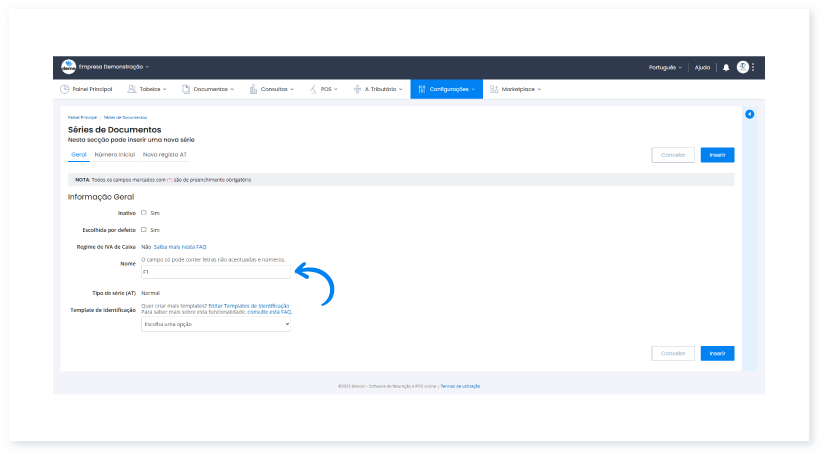The width and height of the screenshot is (824, 456).
Task: Open the vertical dots menu
Action: (753, 67)
